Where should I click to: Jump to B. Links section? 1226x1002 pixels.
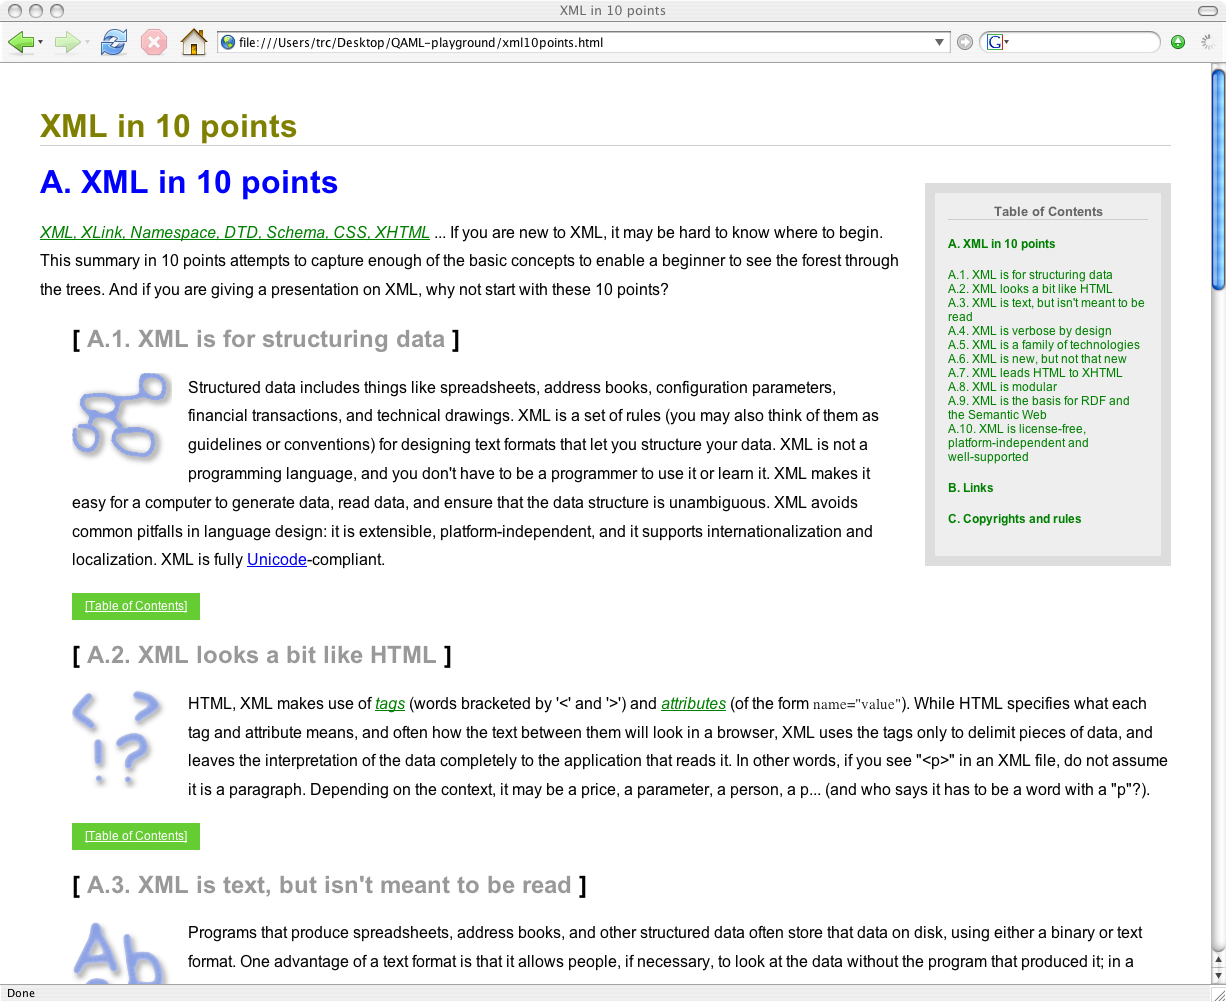click(x=971, y=488)
